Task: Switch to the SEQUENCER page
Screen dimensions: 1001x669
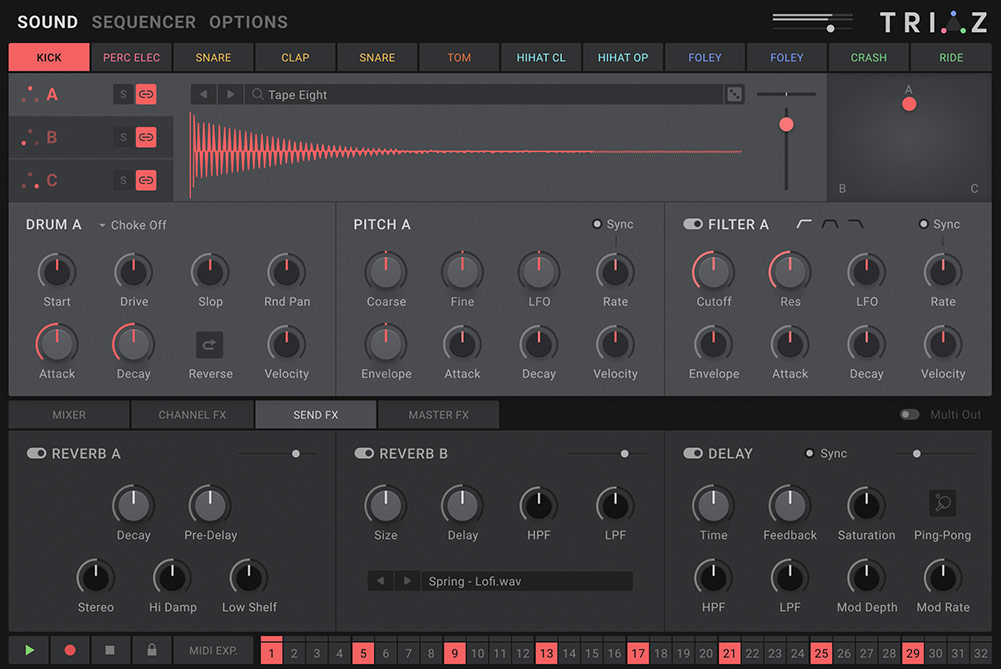Action: point(143,21)
